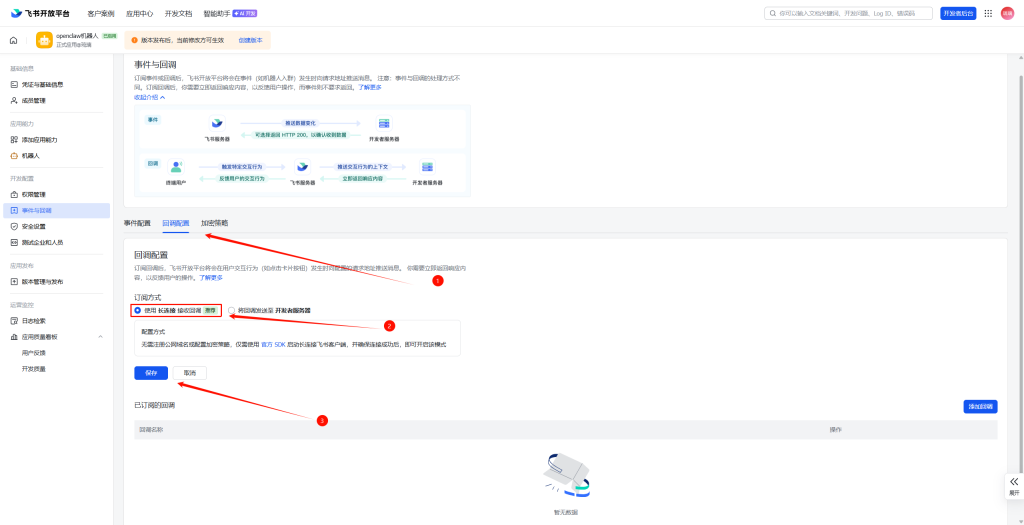Open 日志检索 sidebar item
The height and width of the screenshot is (525, 1024).
click(x=56, y=321)
